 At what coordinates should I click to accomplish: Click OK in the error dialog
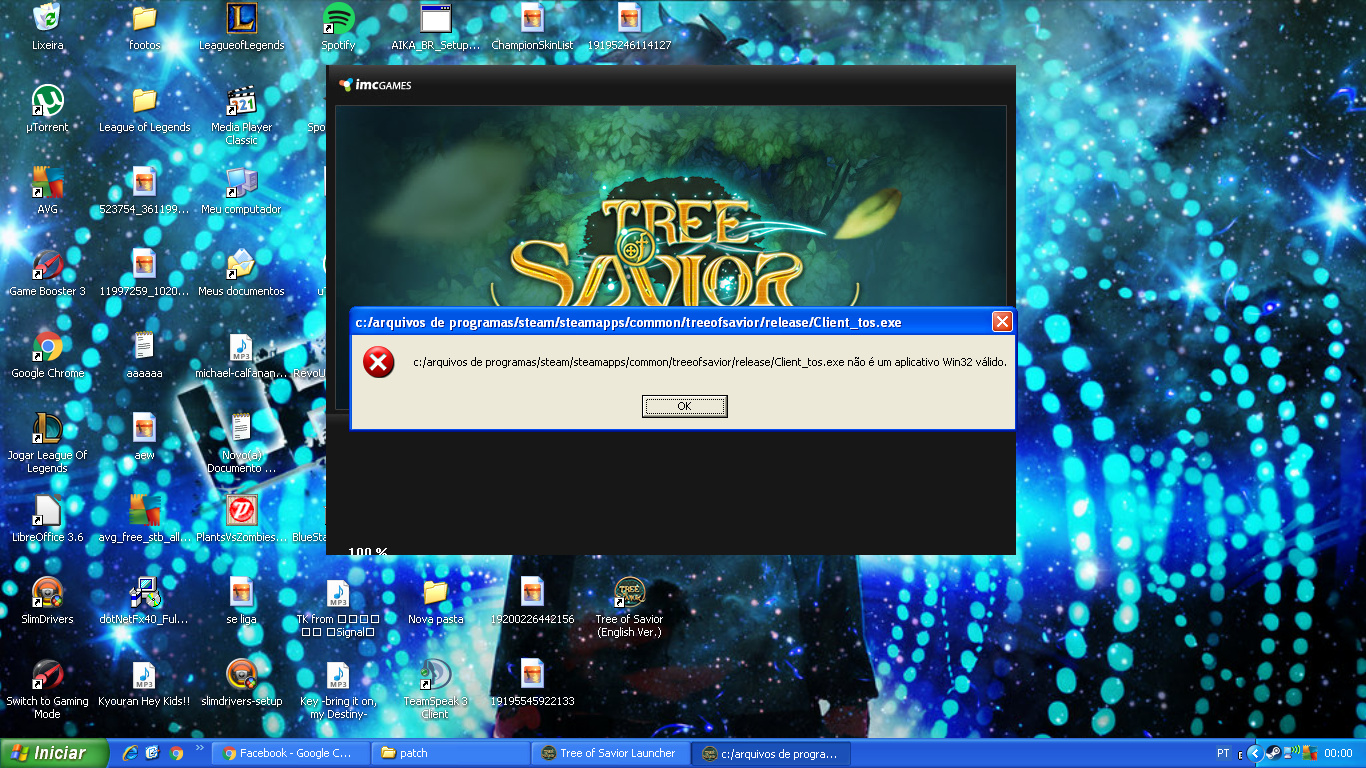pyautogui.click(x=684, y=406)
